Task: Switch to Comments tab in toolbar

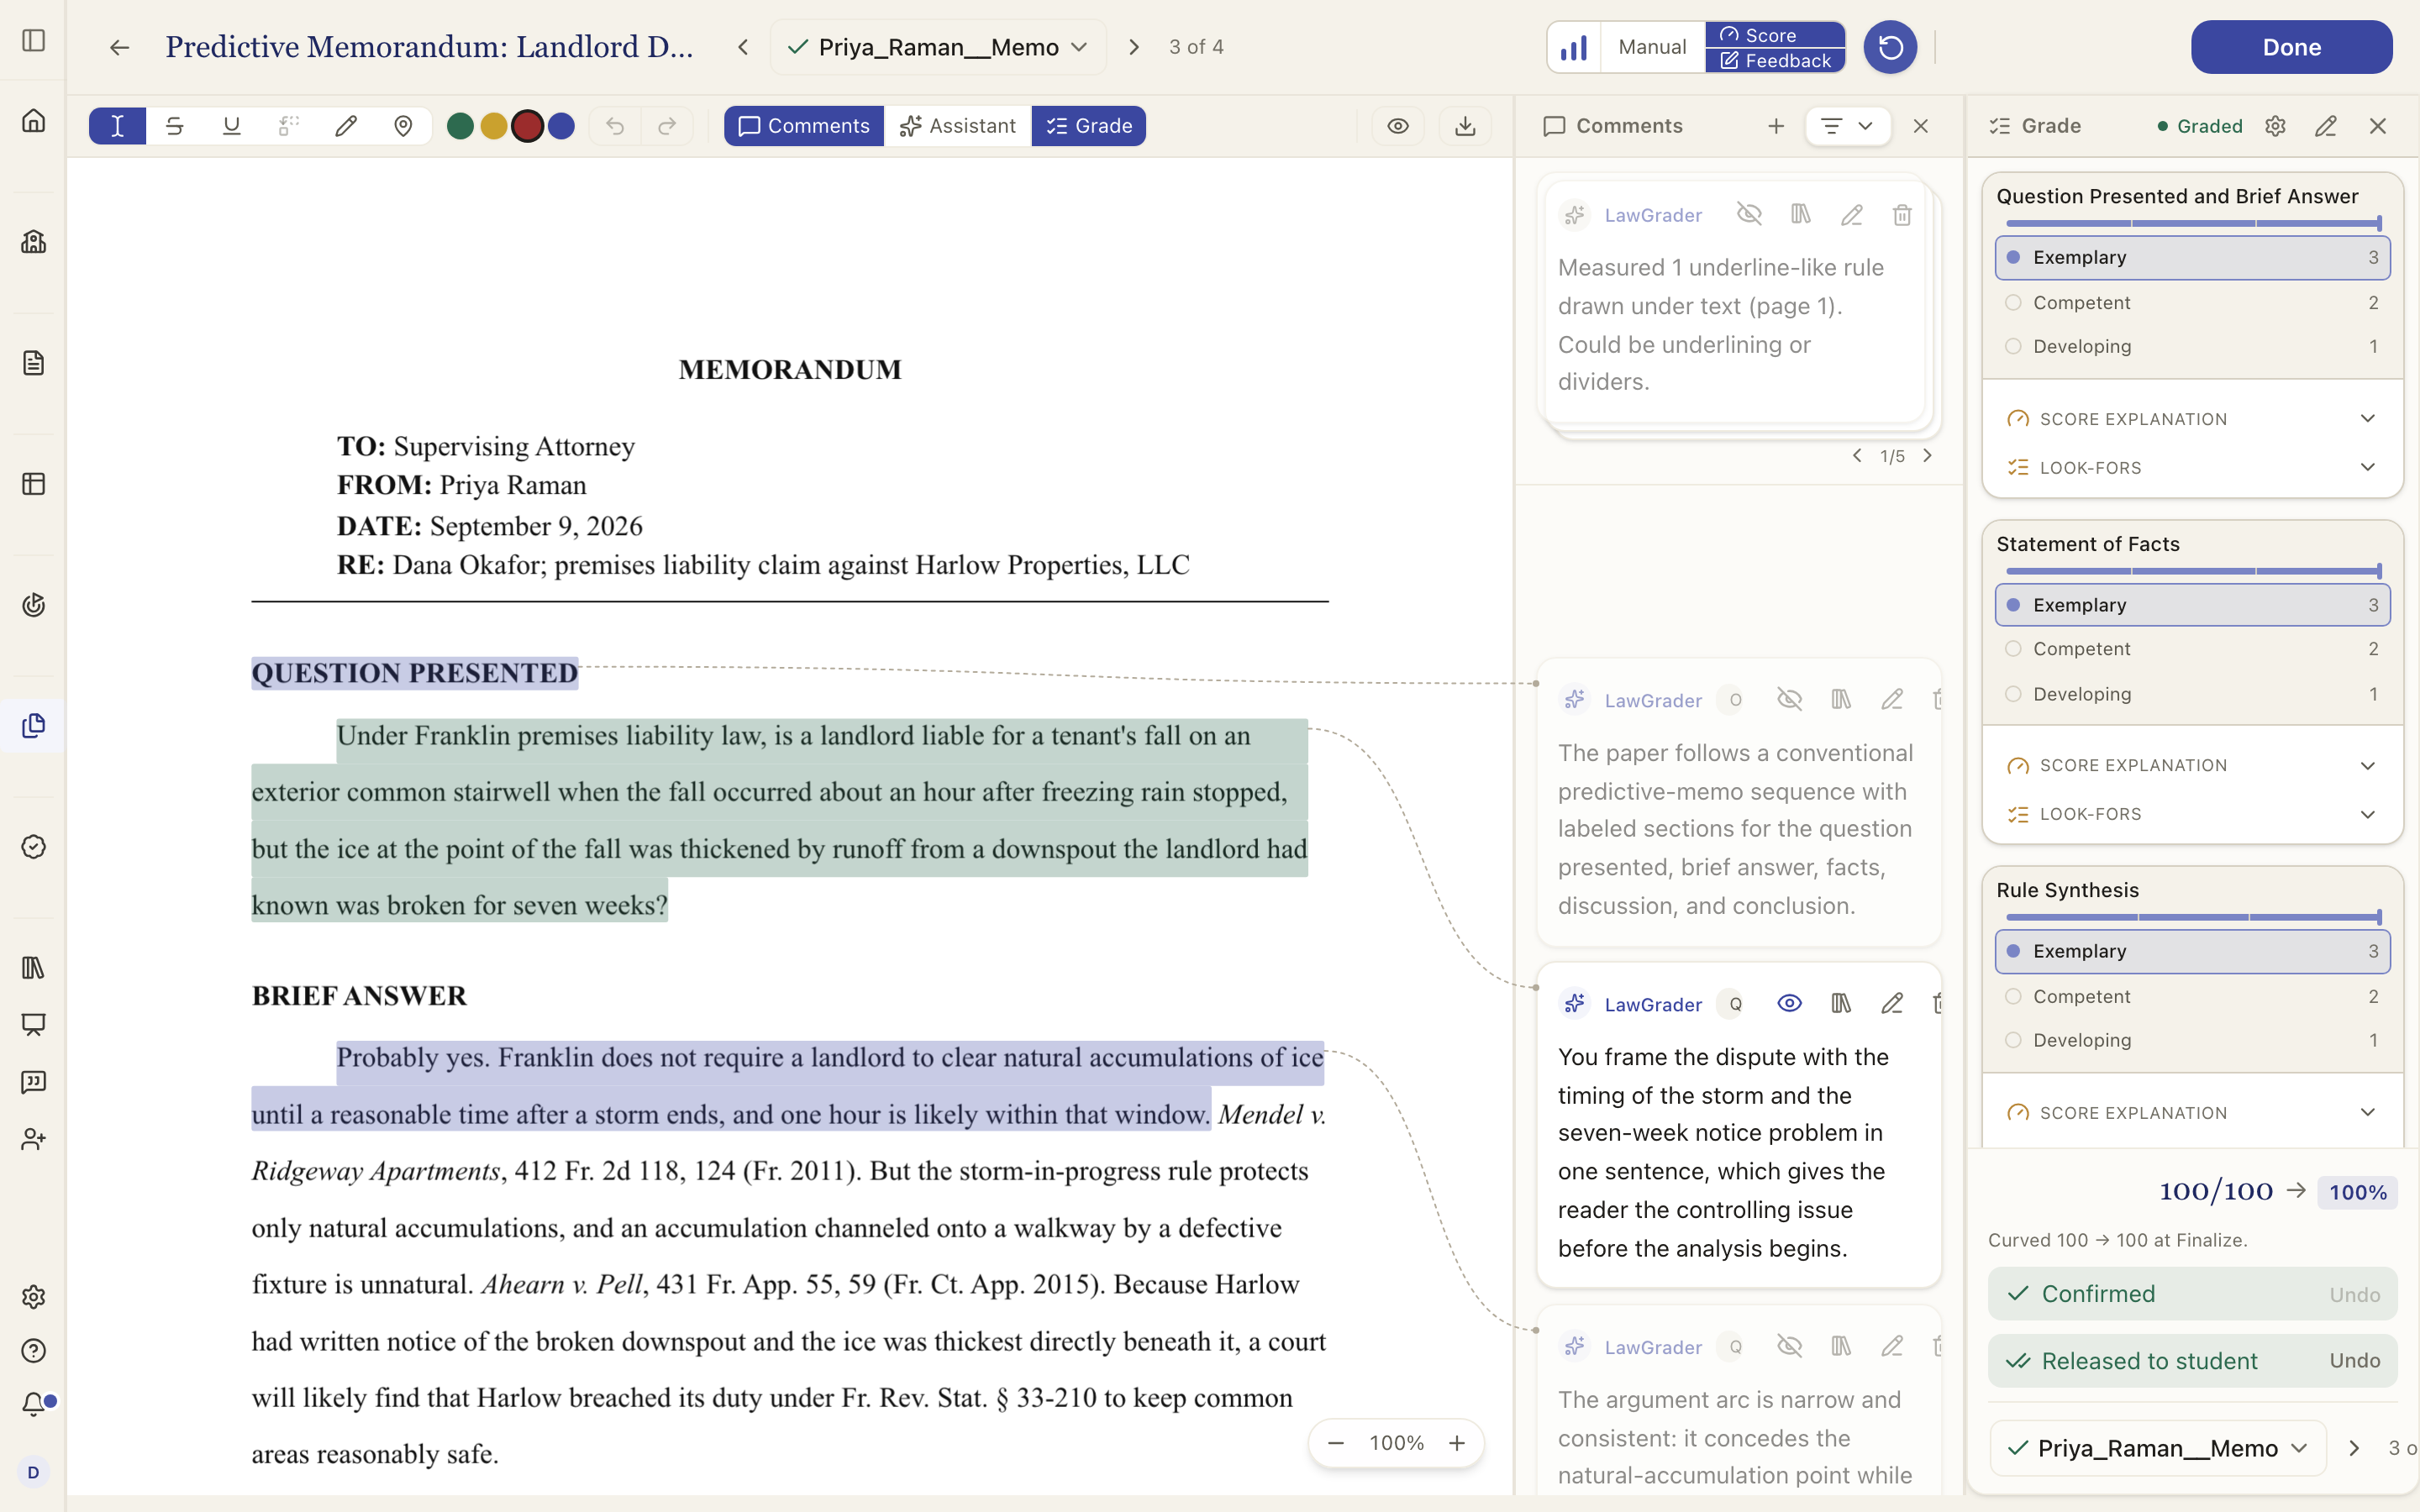Action: tap(804, 126)
